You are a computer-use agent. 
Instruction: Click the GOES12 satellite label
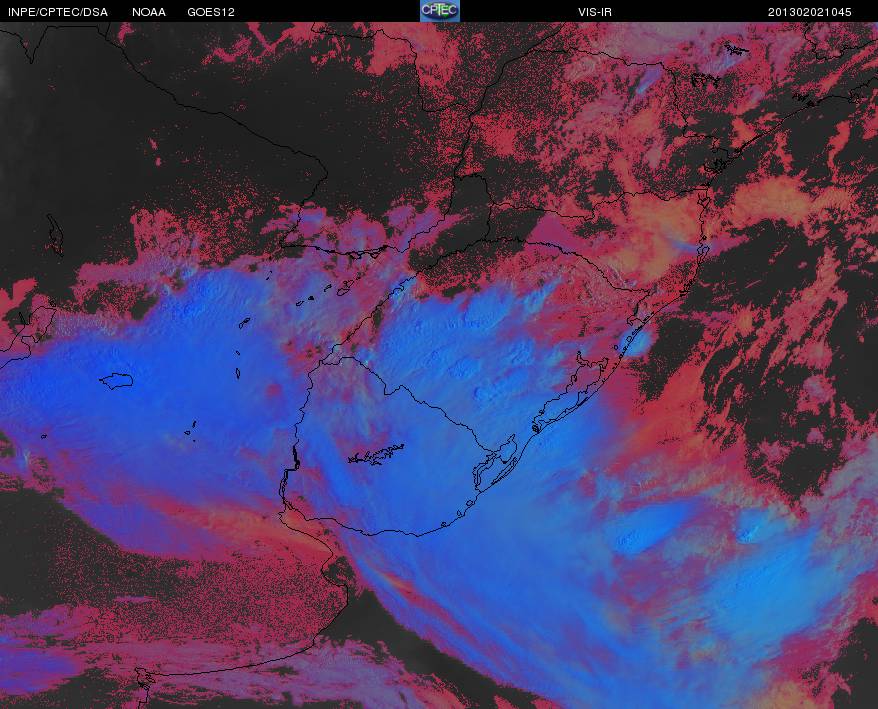tap(211, 12)
